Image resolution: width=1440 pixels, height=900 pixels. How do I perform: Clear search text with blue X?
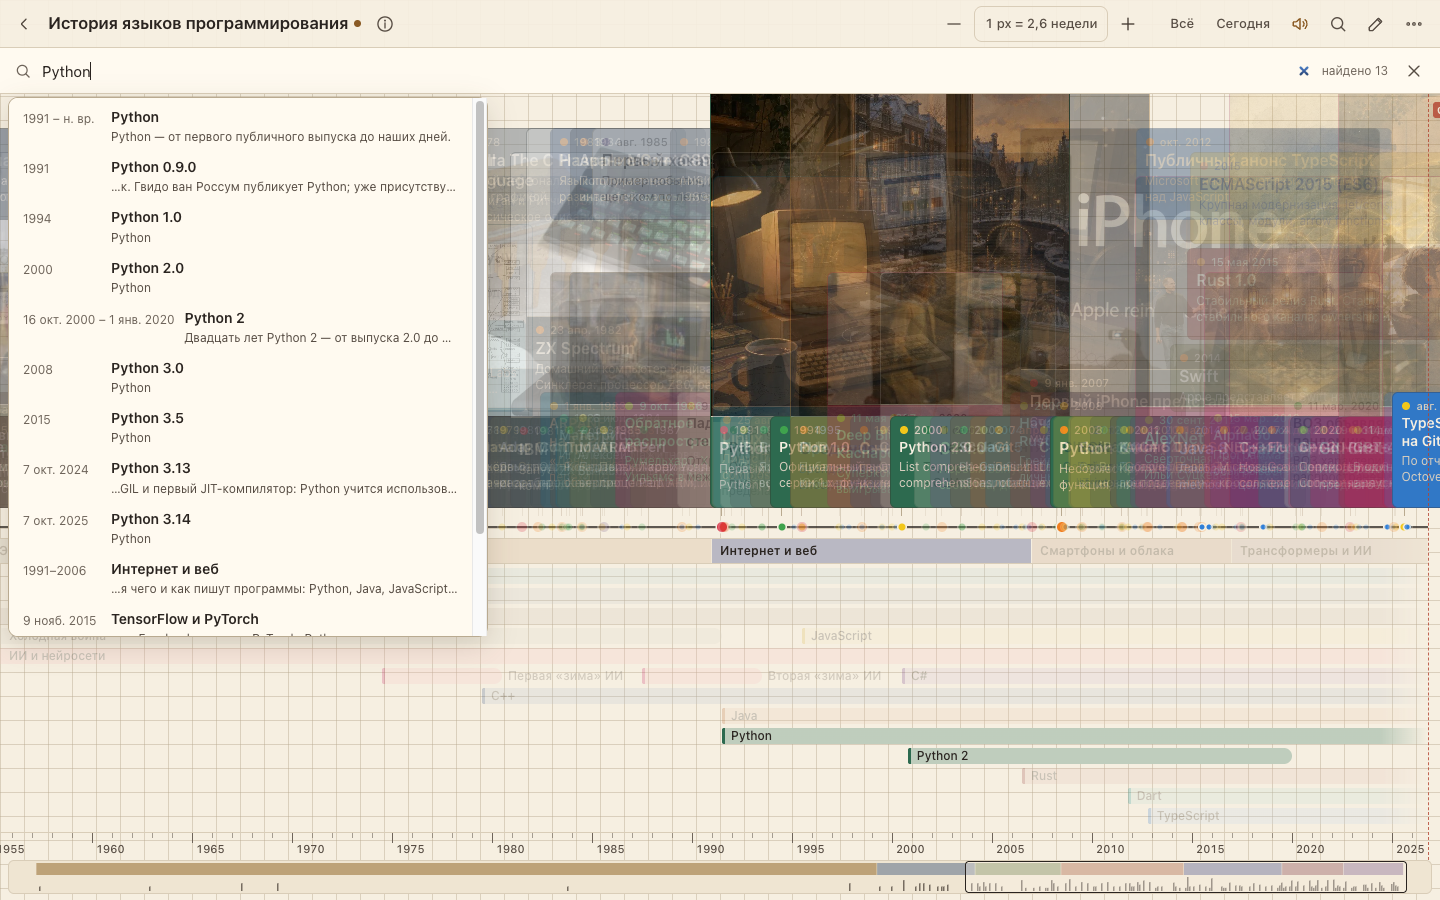(1304, 71)
